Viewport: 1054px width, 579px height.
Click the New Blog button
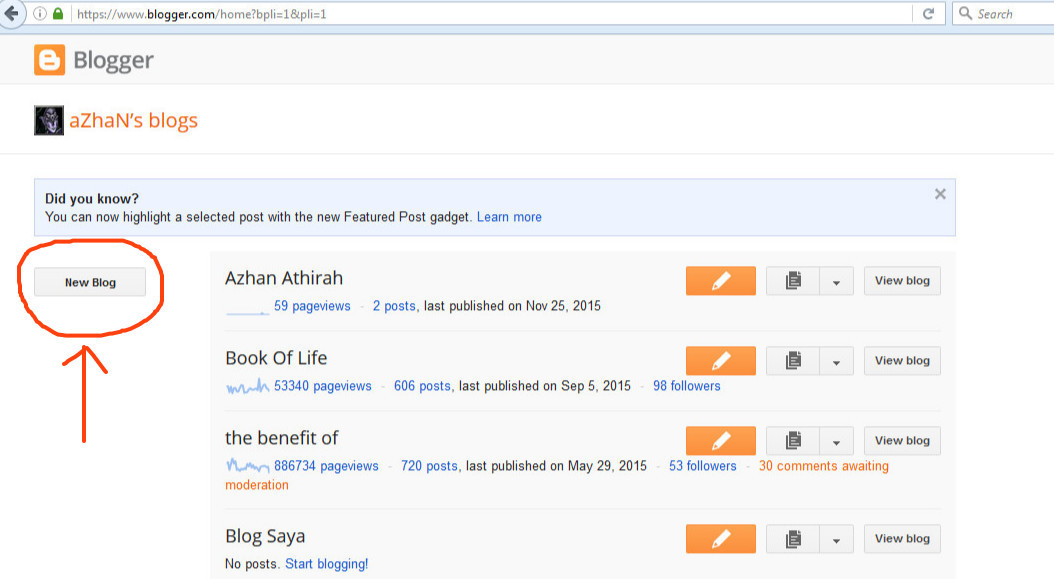coord(90,283)
